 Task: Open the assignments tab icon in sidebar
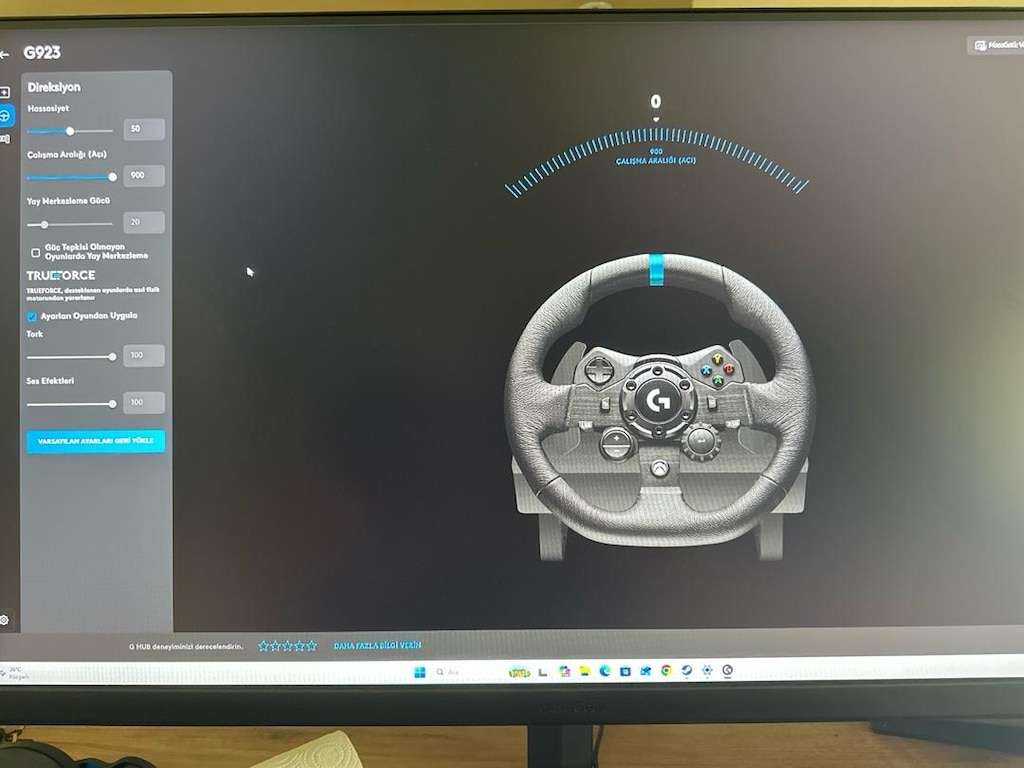(x=5, y=92)
